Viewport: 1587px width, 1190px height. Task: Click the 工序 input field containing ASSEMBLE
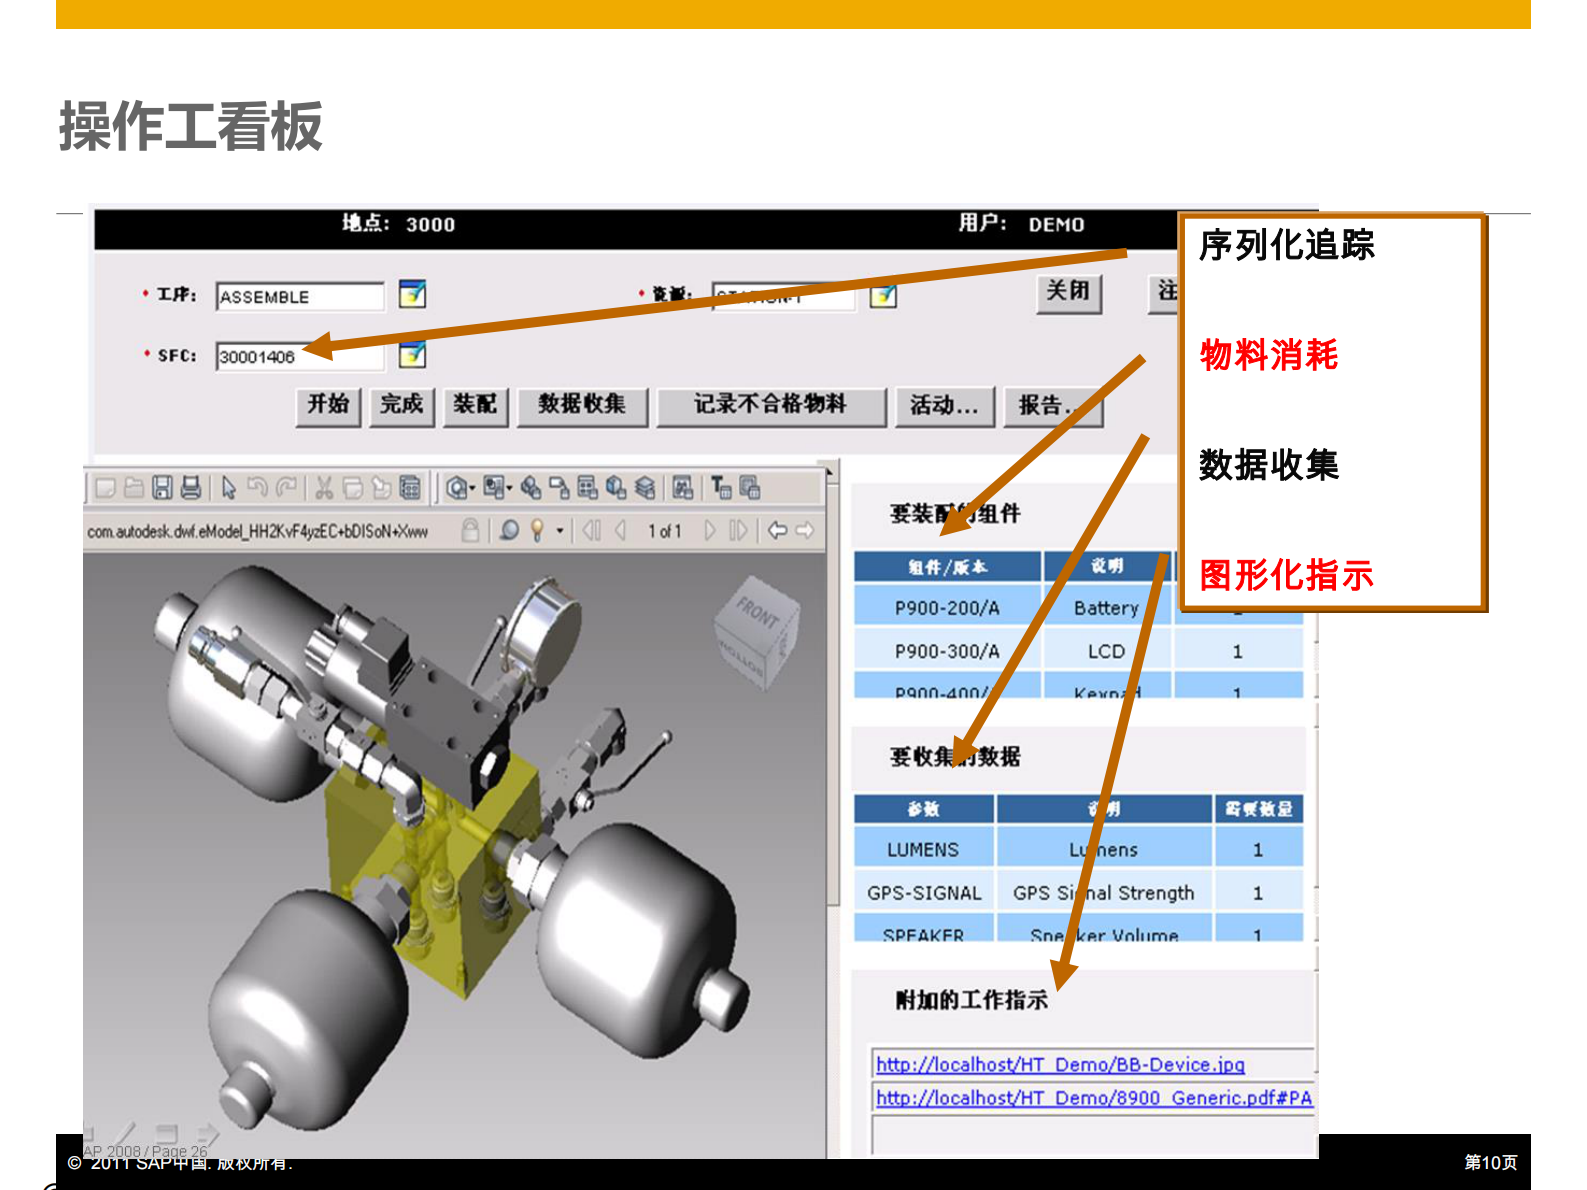300,297
